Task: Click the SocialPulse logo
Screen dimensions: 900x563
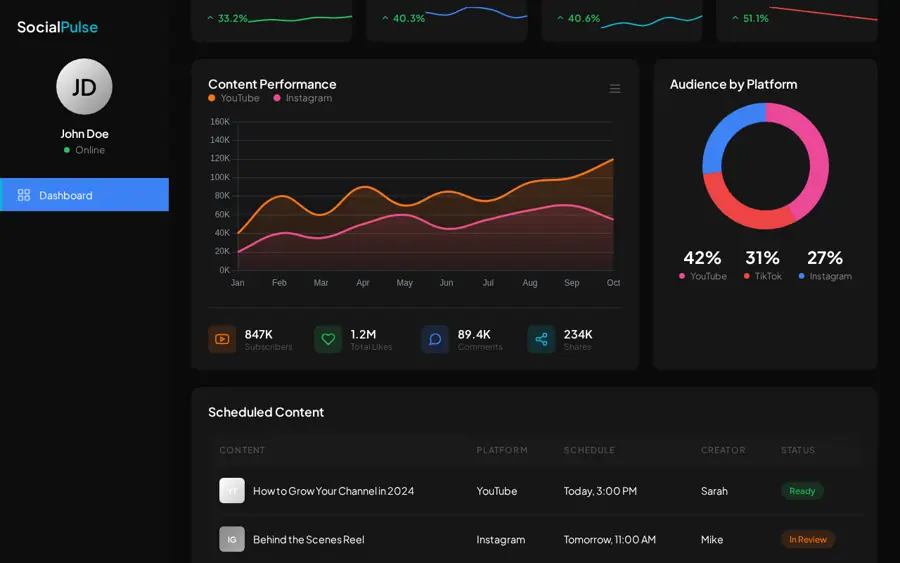Action: [57, 27]
